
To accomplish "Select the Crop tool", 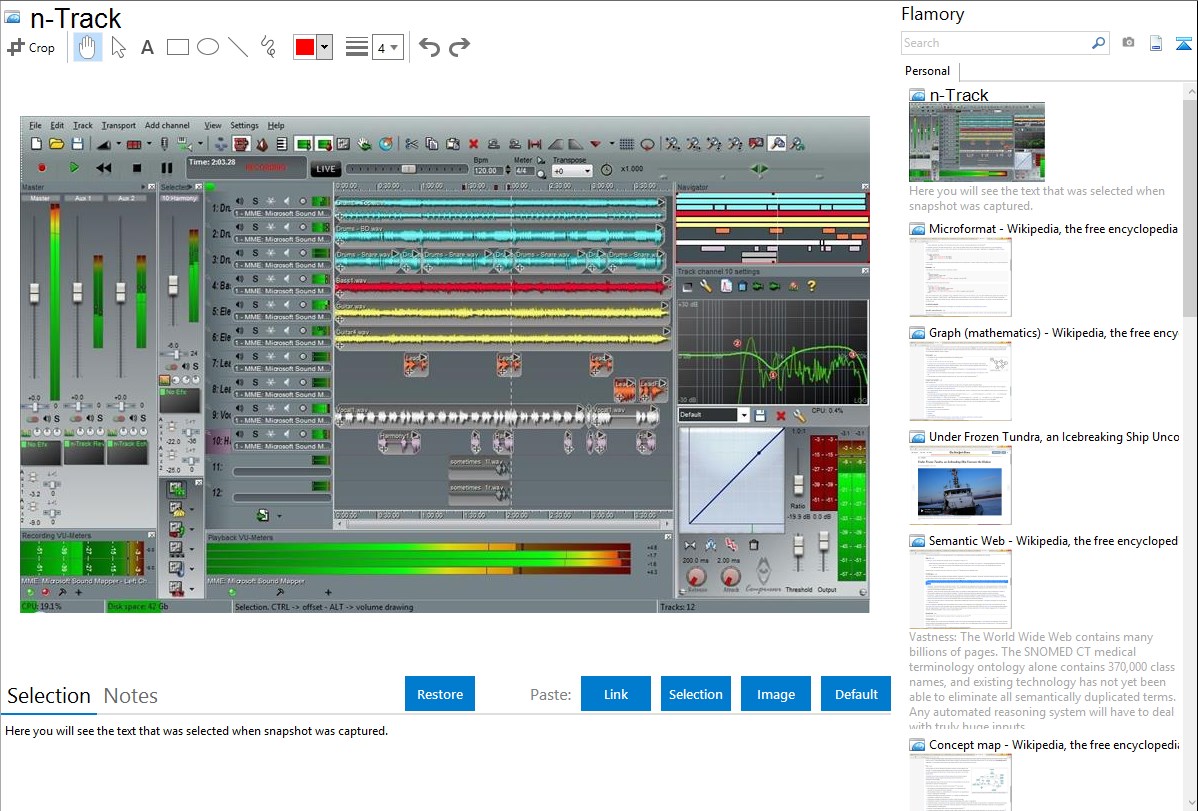I will click(31, 47).
